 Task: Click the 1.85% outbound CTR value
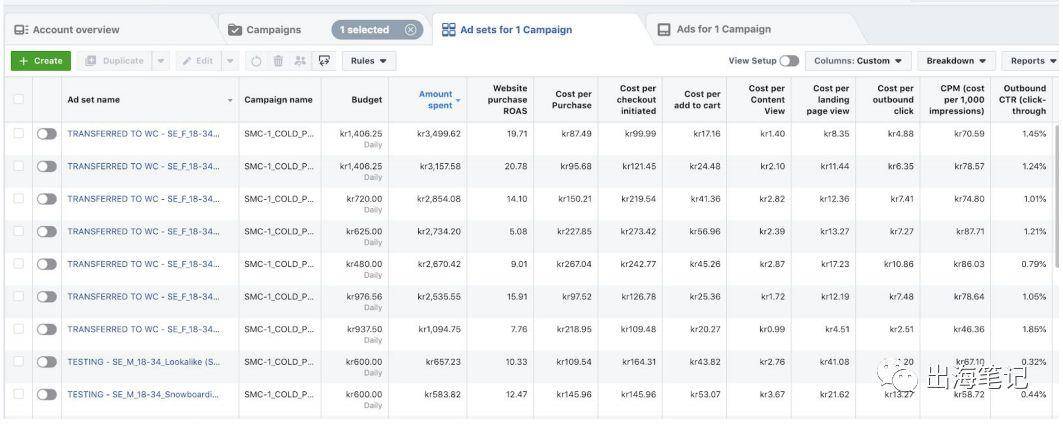point(1034,329)
